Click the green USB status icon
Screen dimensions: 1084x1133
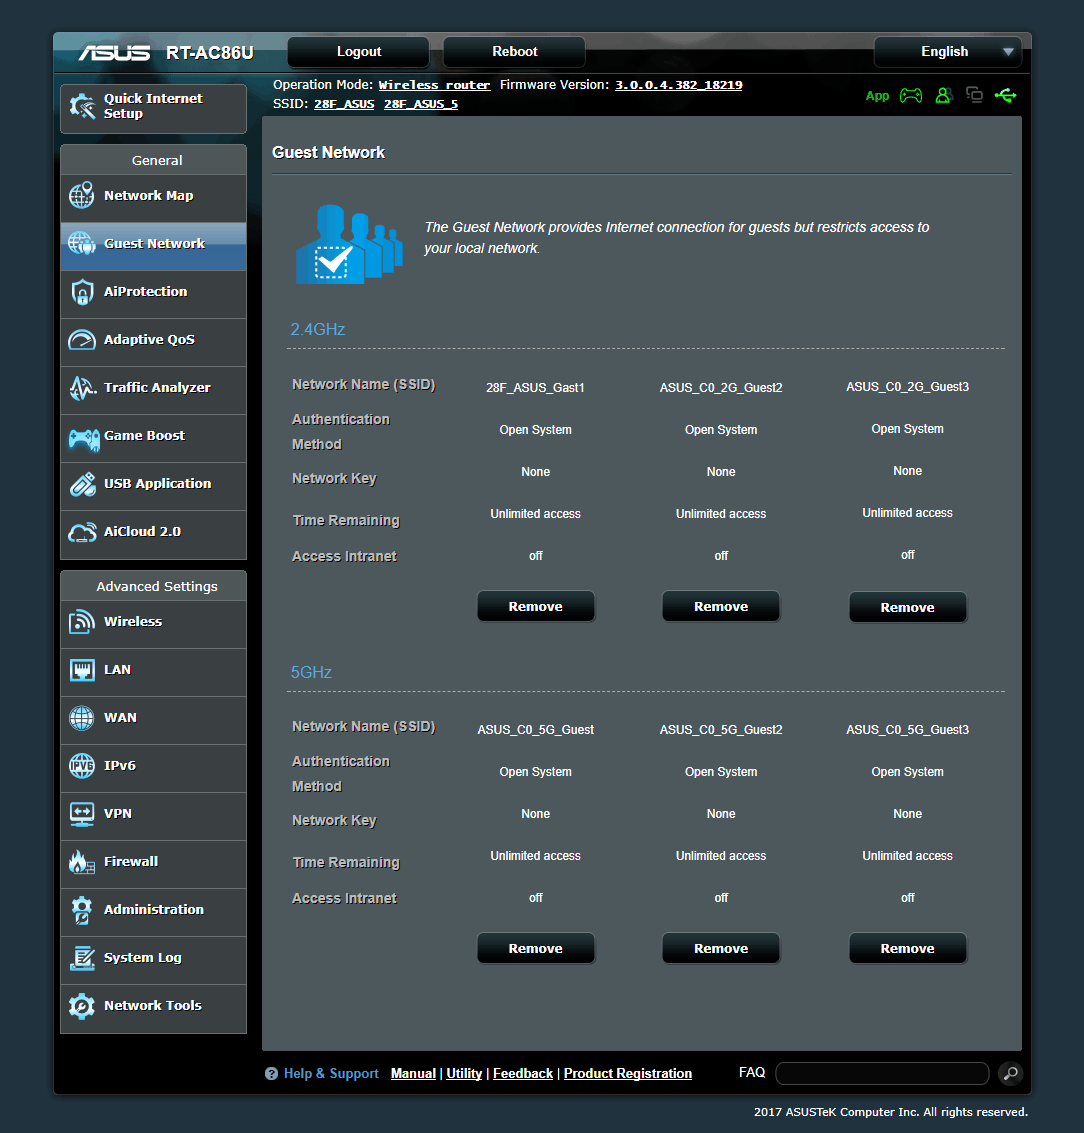point(1005,95)
